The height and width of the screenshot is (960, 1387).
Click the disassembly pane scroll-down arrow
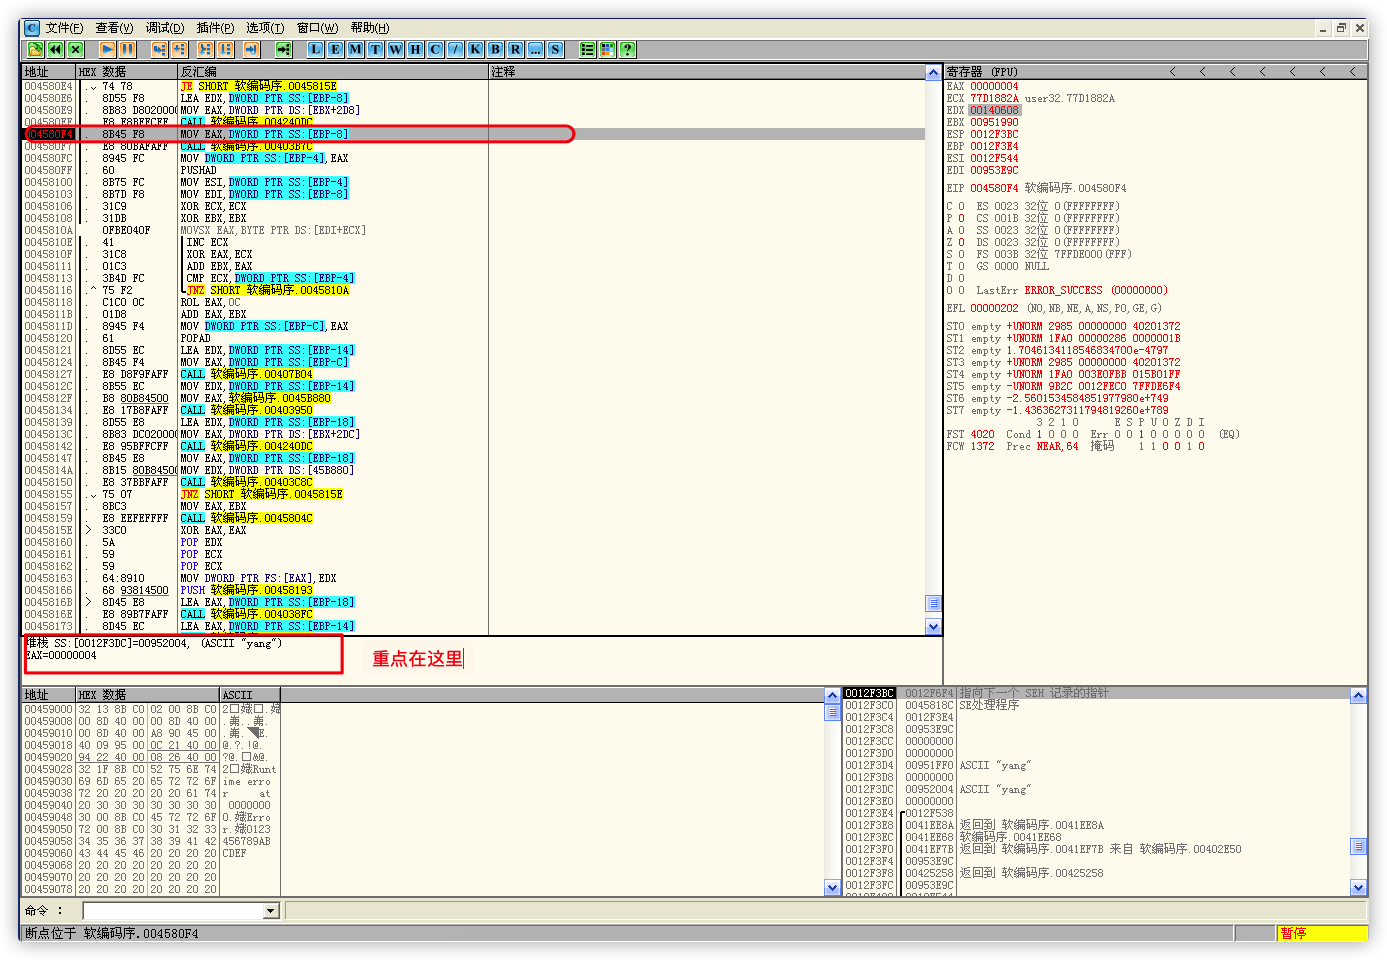933,627
